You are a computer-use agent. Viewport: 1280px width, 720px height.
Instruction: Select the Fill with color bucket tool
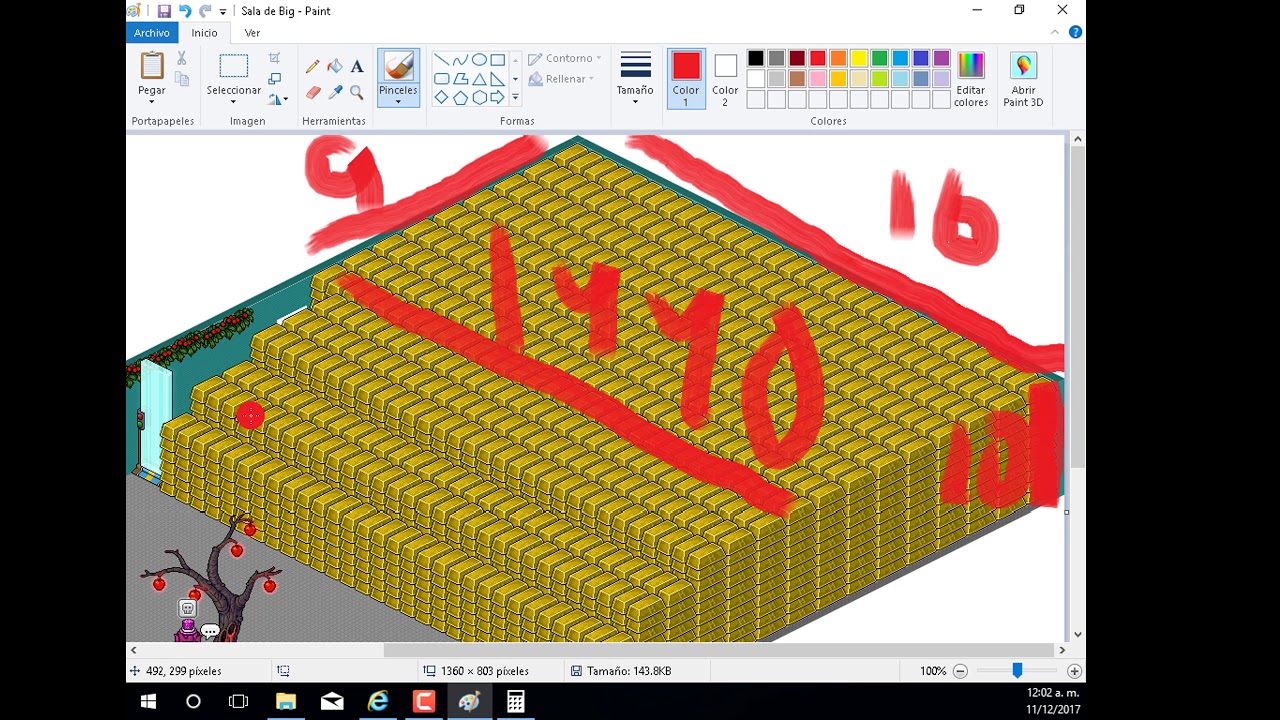coord(335,66)
